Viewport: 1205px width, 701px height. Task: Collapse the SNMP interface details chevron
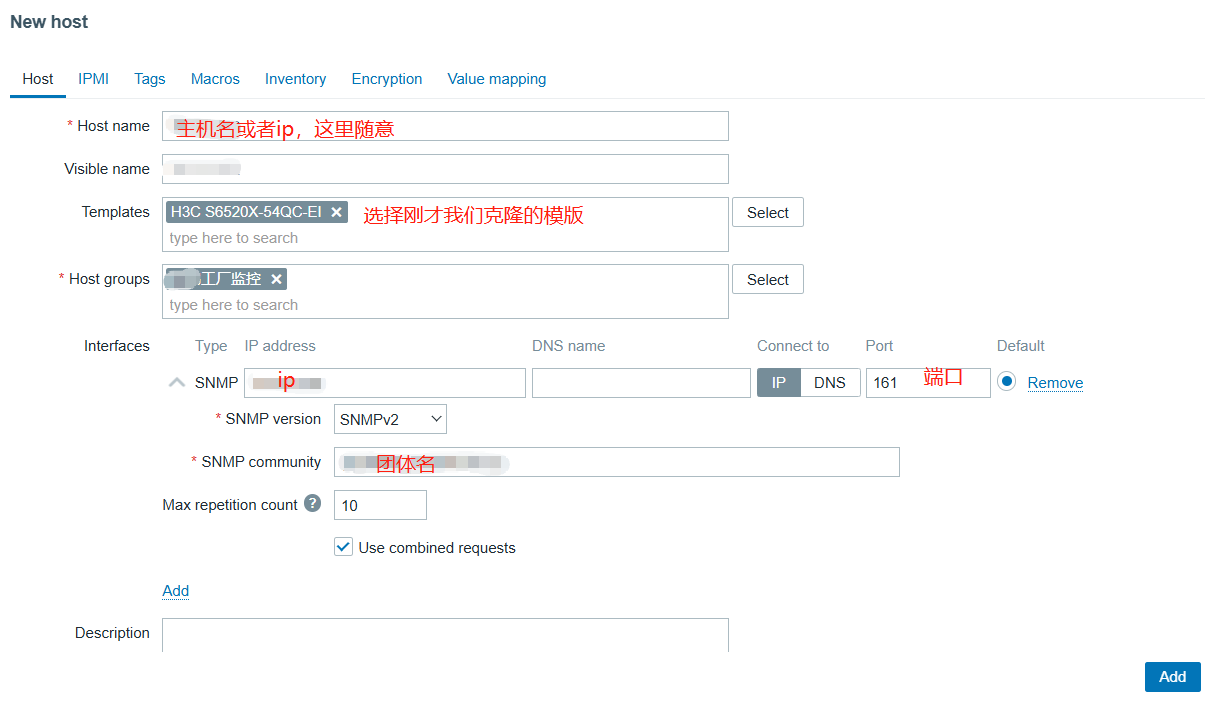point(176,382)
